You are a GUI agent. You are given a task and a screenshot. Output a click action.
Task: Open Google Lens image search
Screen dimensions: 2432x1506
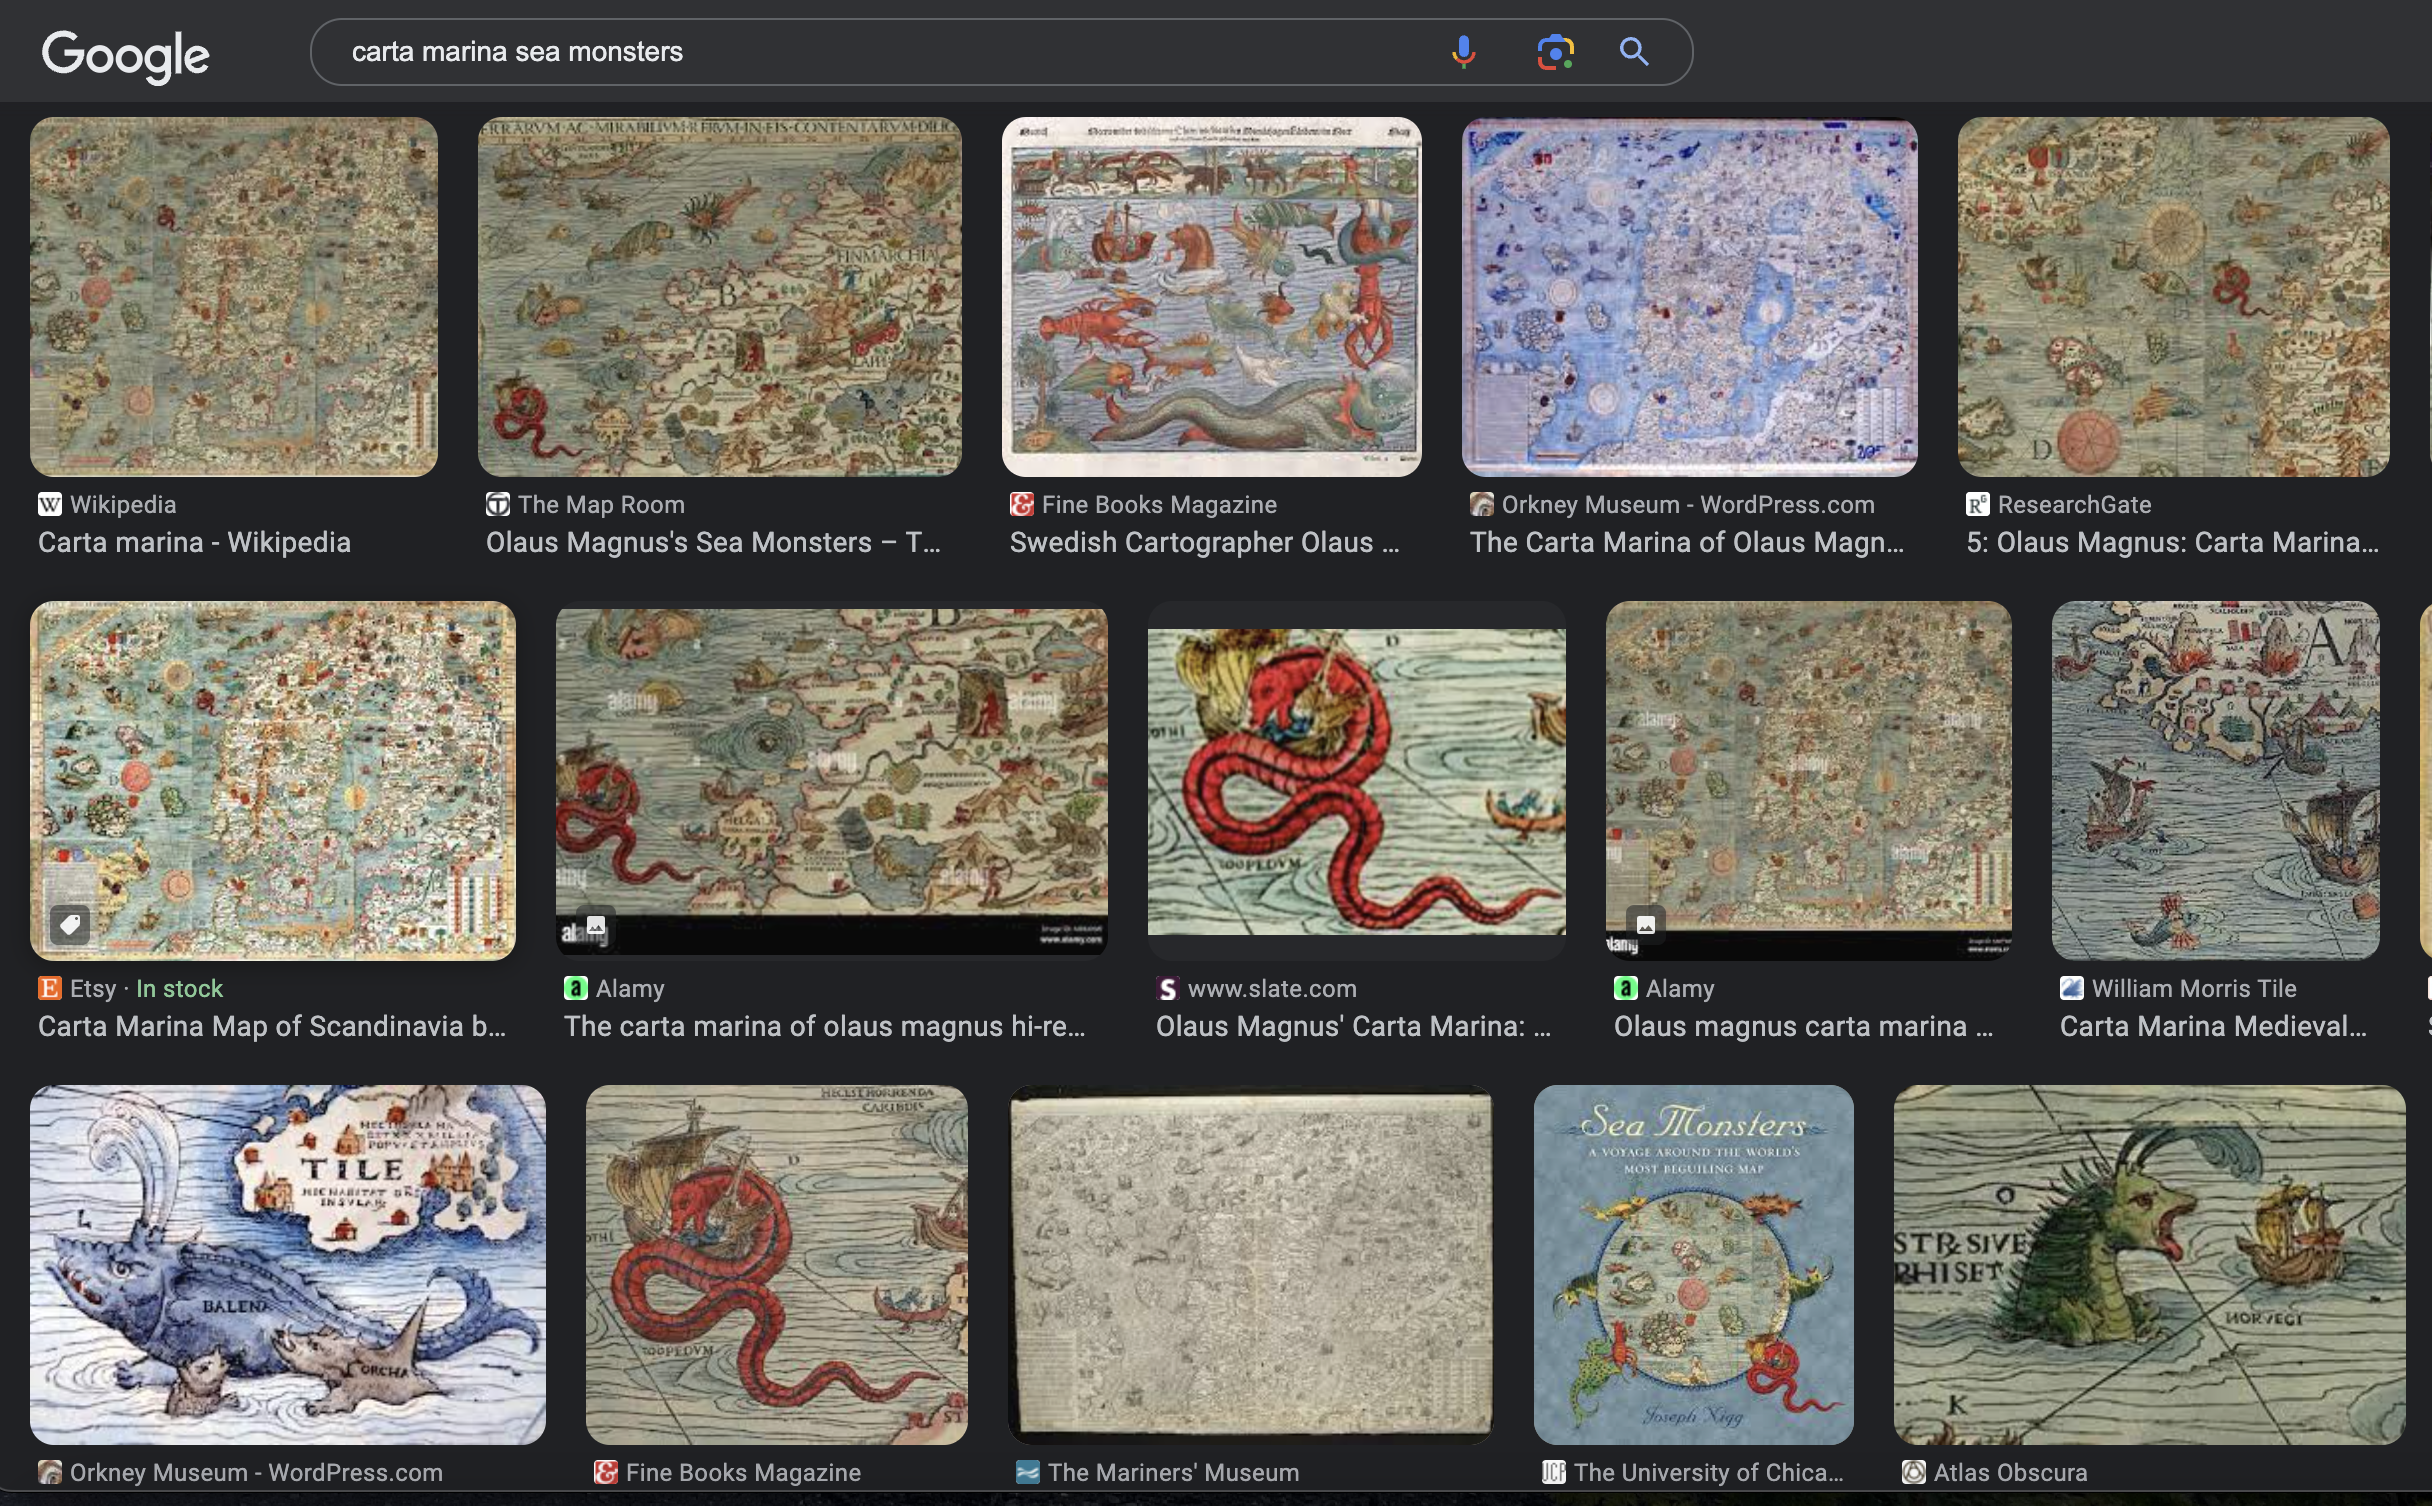coord(1555,51)
